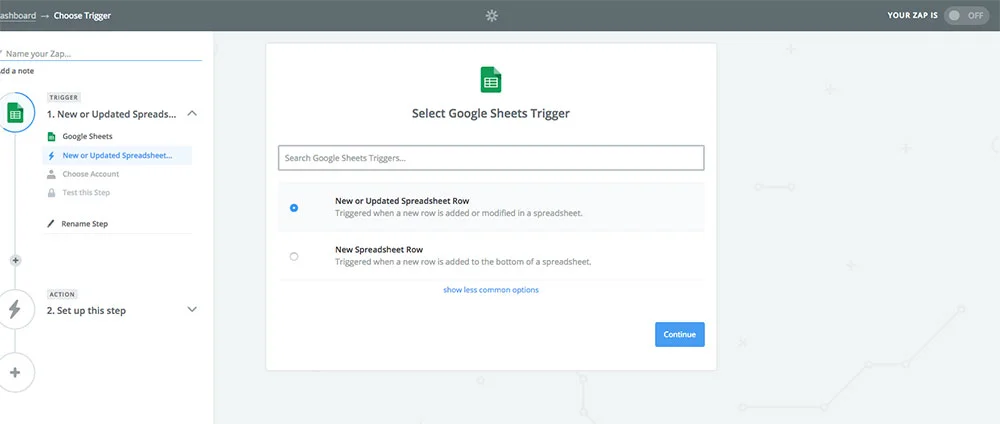This screenshot has width=1000, height=424.
Task: Click the pencil icon beside Rename Step
Action: coord(51,224)
